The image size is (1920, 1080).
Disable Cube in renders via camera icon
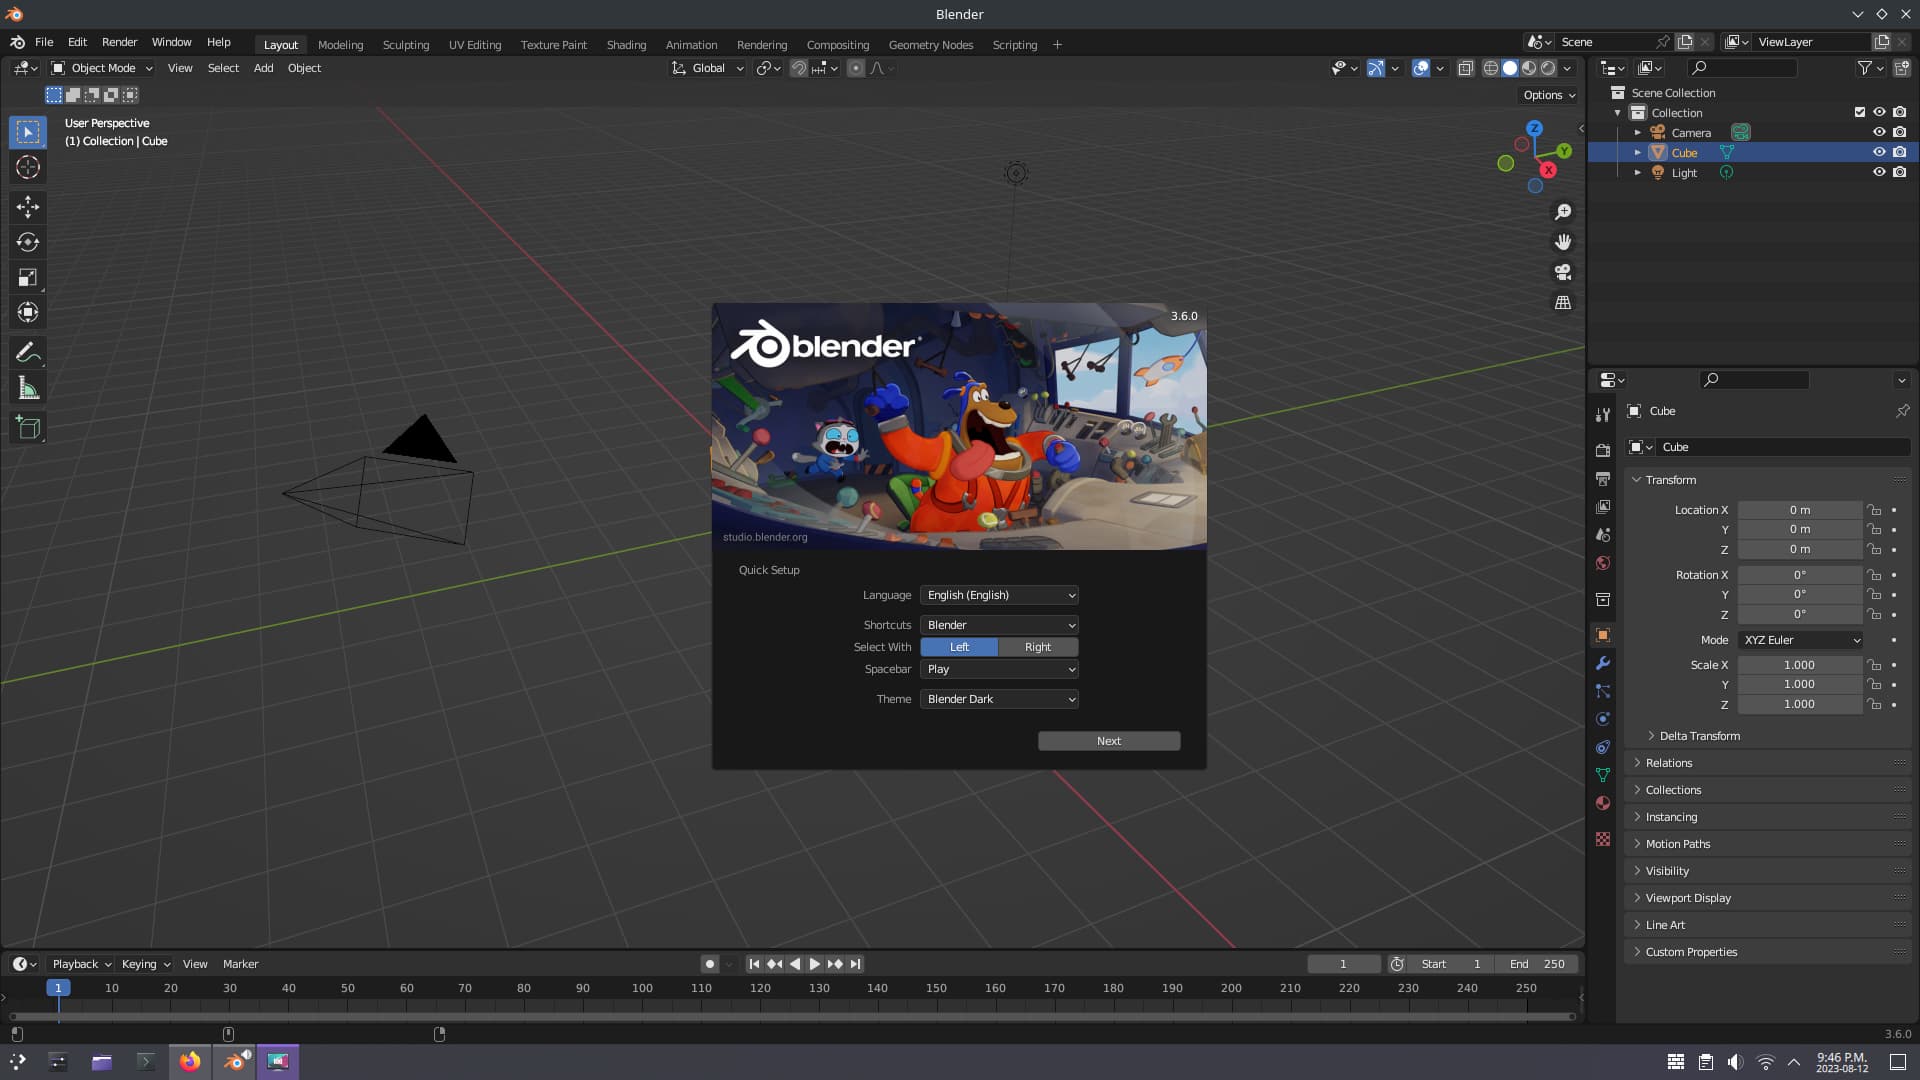tap(1899, 152)
